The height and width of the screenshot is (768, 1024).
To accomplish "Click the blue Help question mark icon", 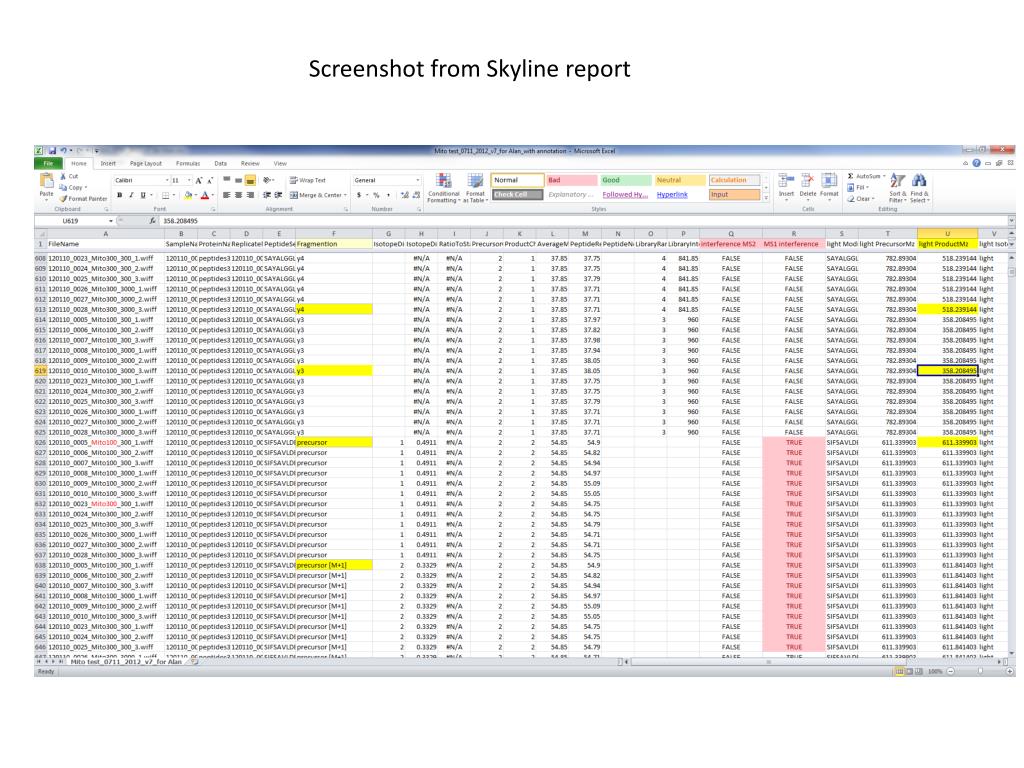I will 976,163.
